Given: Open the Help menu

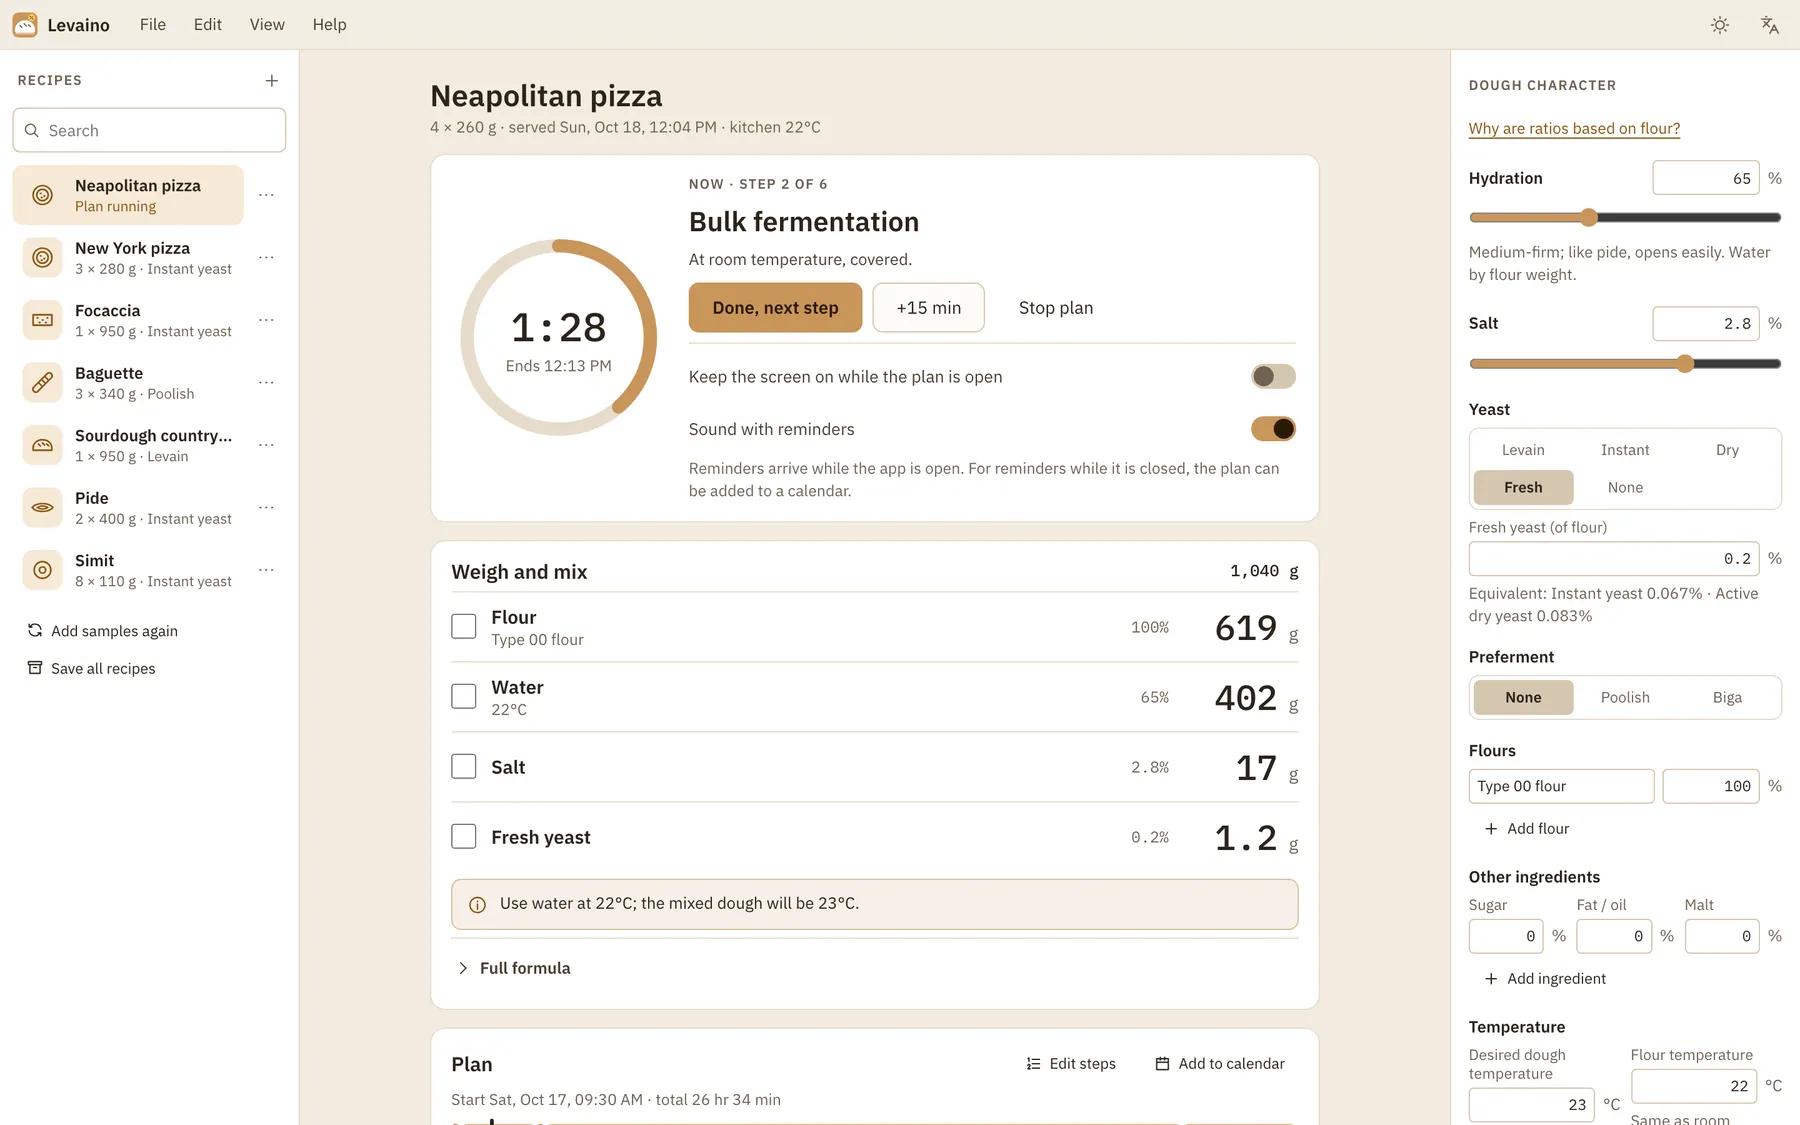Looking at the screenshot, I should click(x=329, y=25).
